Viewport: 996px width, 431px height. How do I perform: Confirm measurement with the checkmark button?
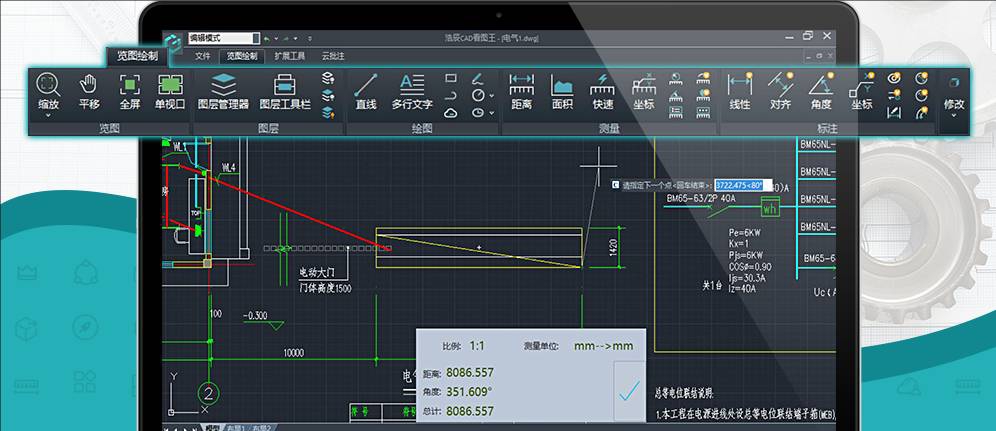pos(629,391)
